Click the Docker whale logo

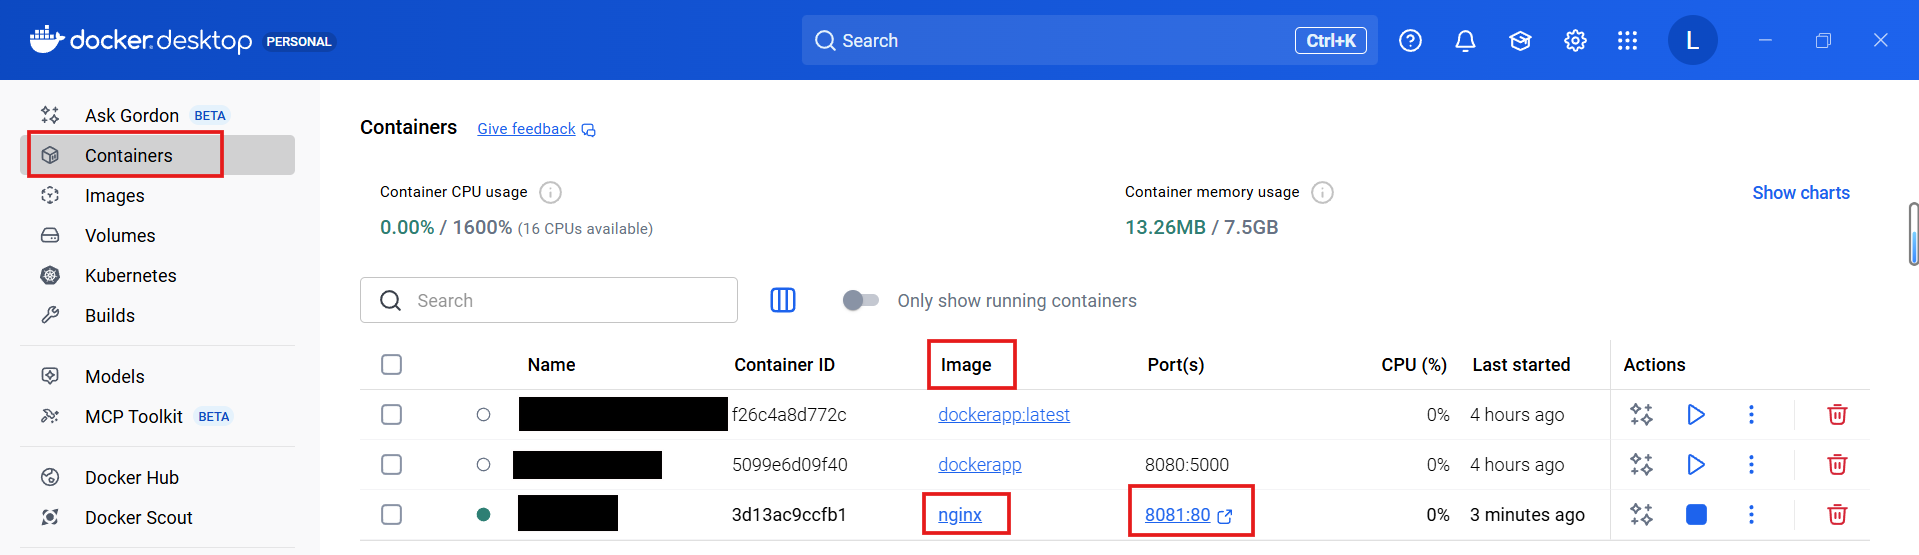click(x=46, y=39)
